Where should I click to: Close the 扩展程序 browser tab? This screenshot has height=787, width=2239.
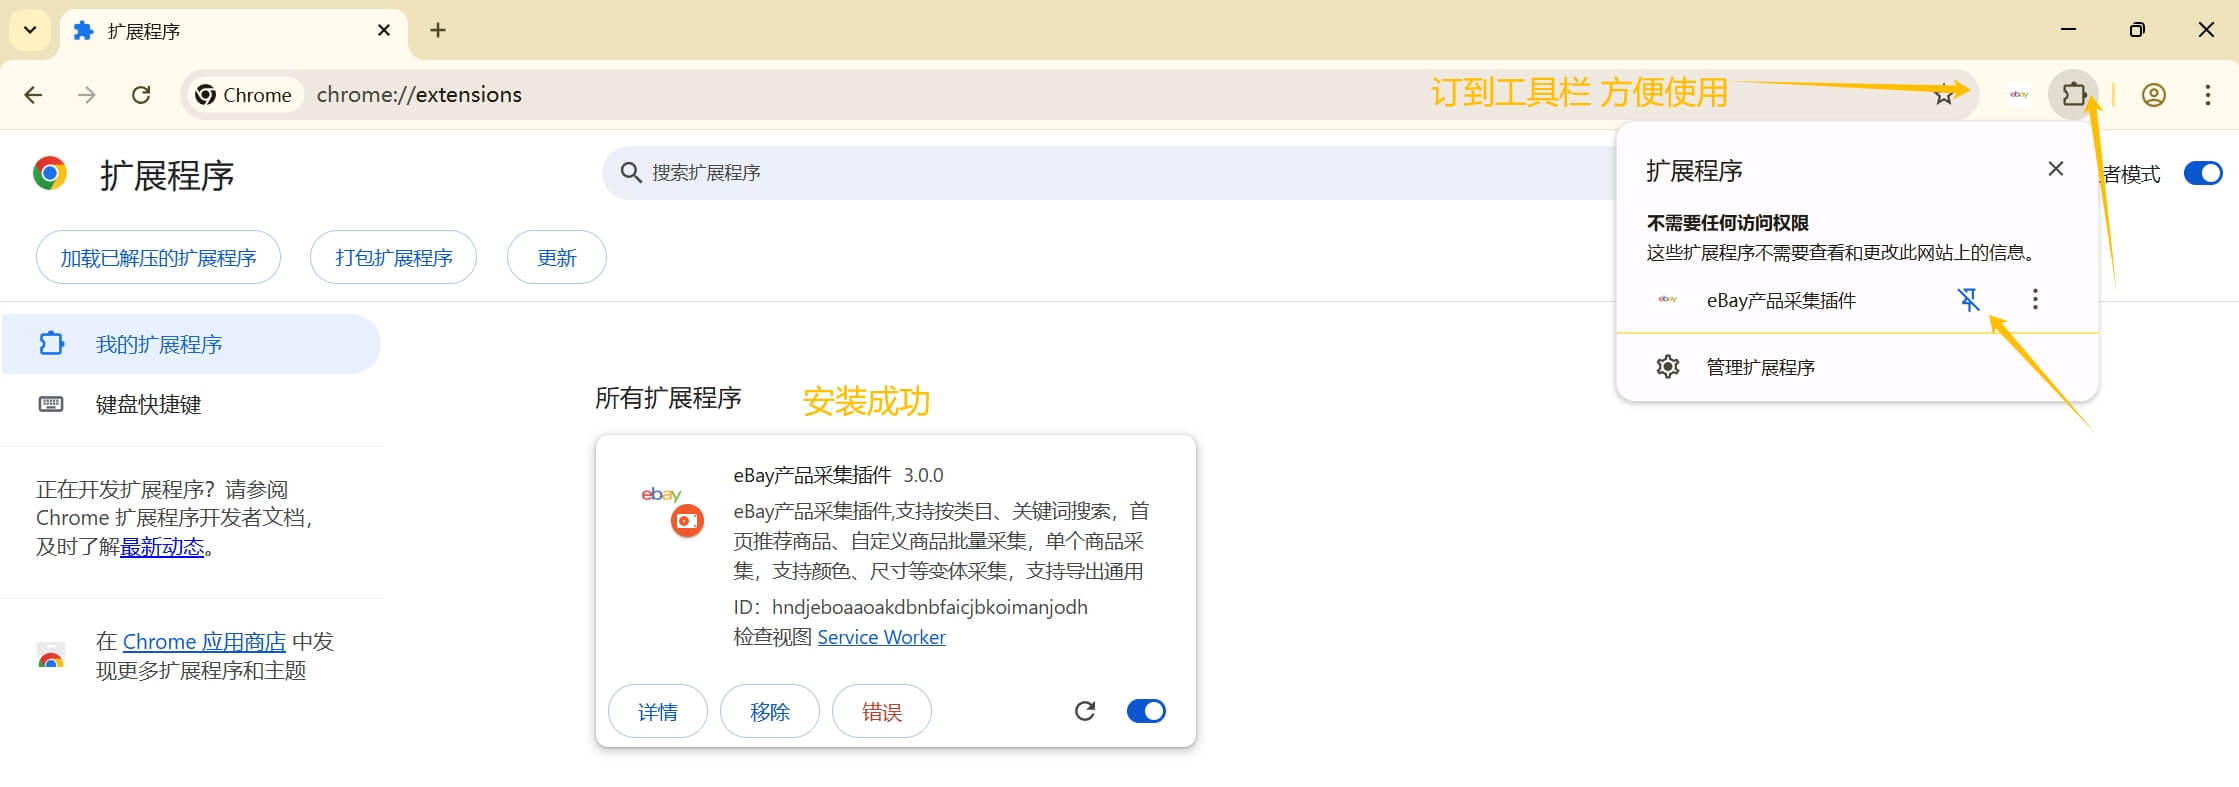[384, 31]
